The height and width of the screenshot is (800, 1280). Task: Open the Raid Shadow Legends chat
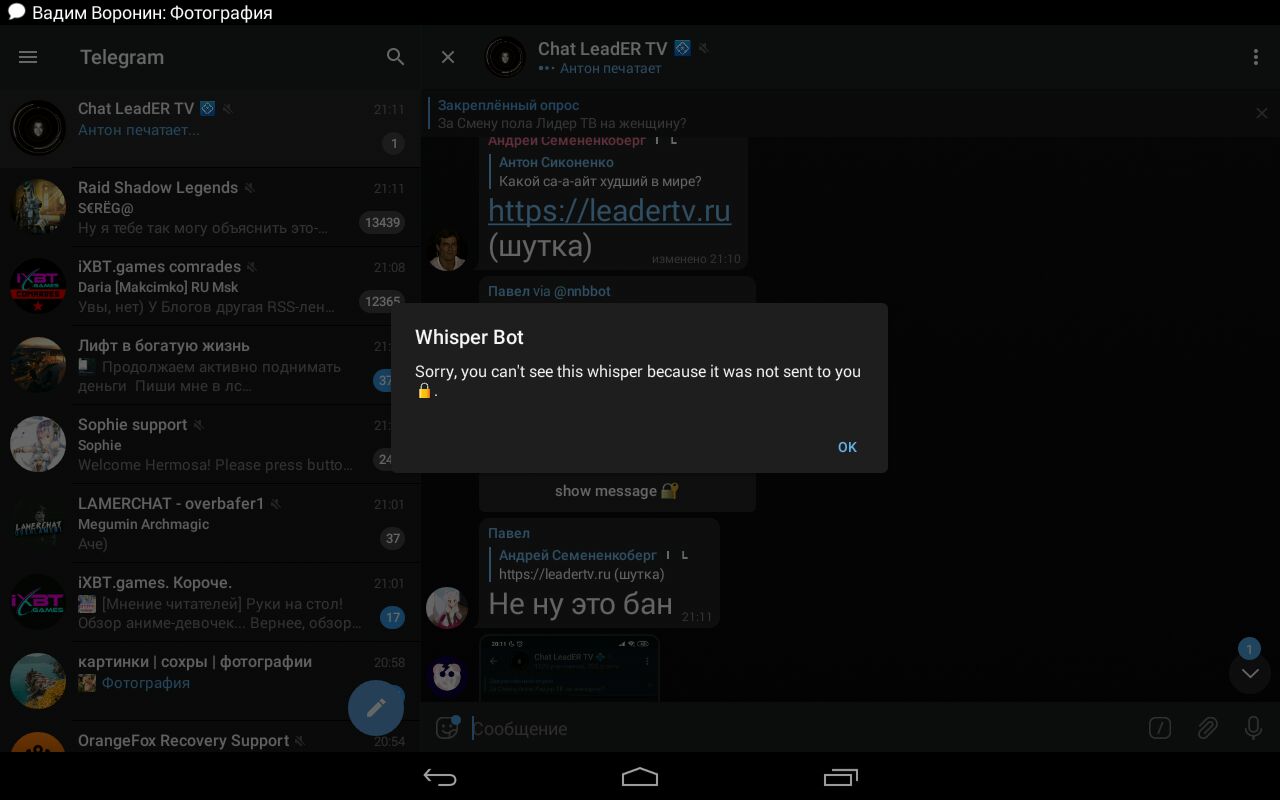coord(210,207)
